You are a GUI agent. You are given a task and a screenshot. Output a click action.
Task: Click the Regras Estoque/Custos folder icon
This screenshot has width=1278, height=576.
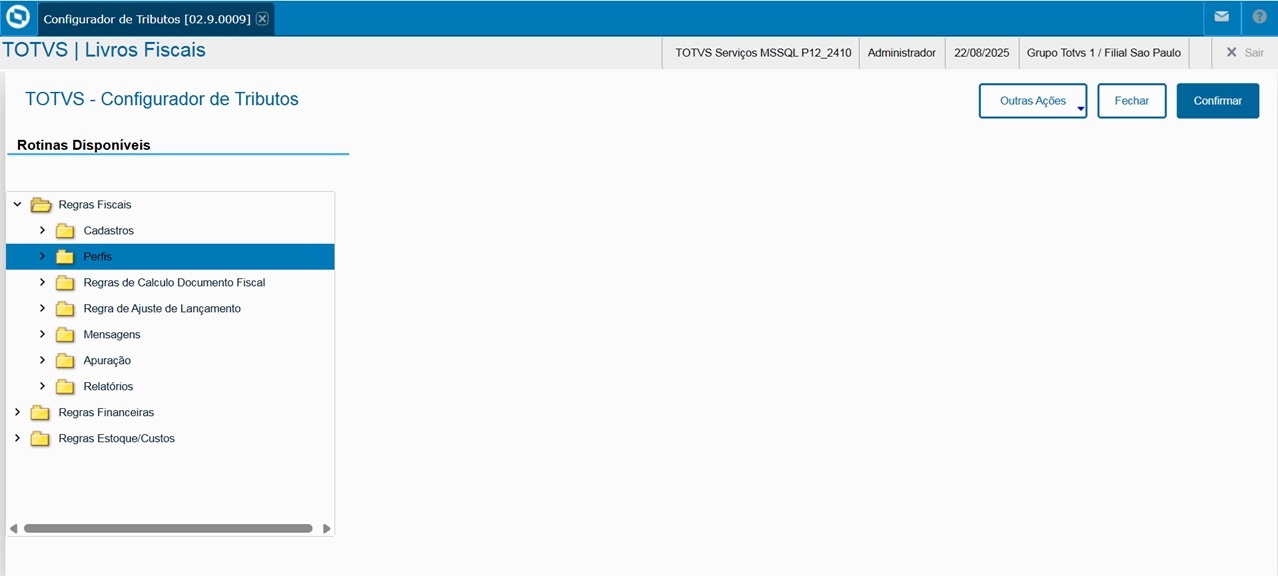coord(40,439)
